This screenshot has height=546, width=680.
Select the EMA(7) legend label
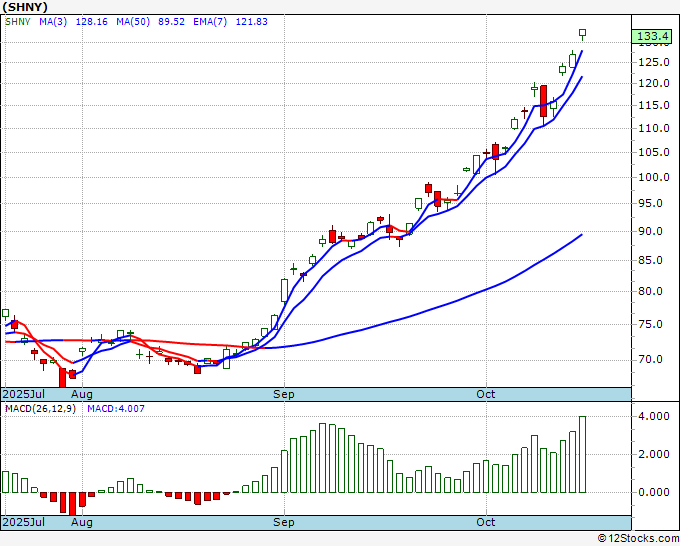[210, 22]
